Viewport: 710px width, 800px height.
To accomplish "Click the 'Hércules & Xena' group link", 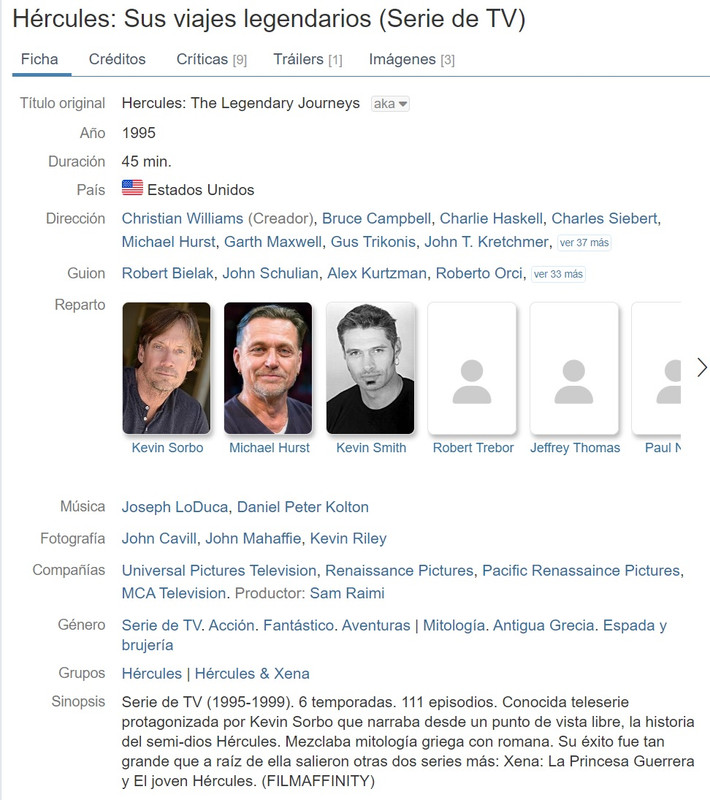I will [x=252, y=673].
